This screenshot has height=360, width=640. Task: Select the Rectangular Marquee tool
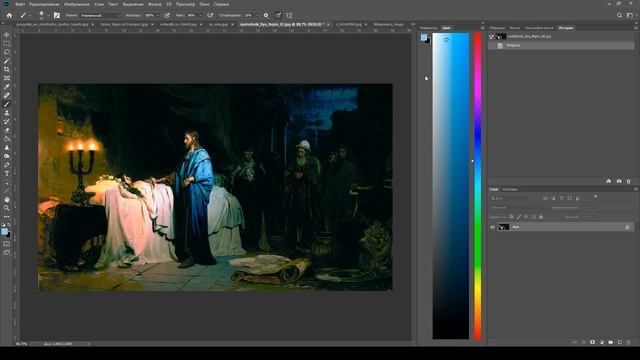click(7, 44)
